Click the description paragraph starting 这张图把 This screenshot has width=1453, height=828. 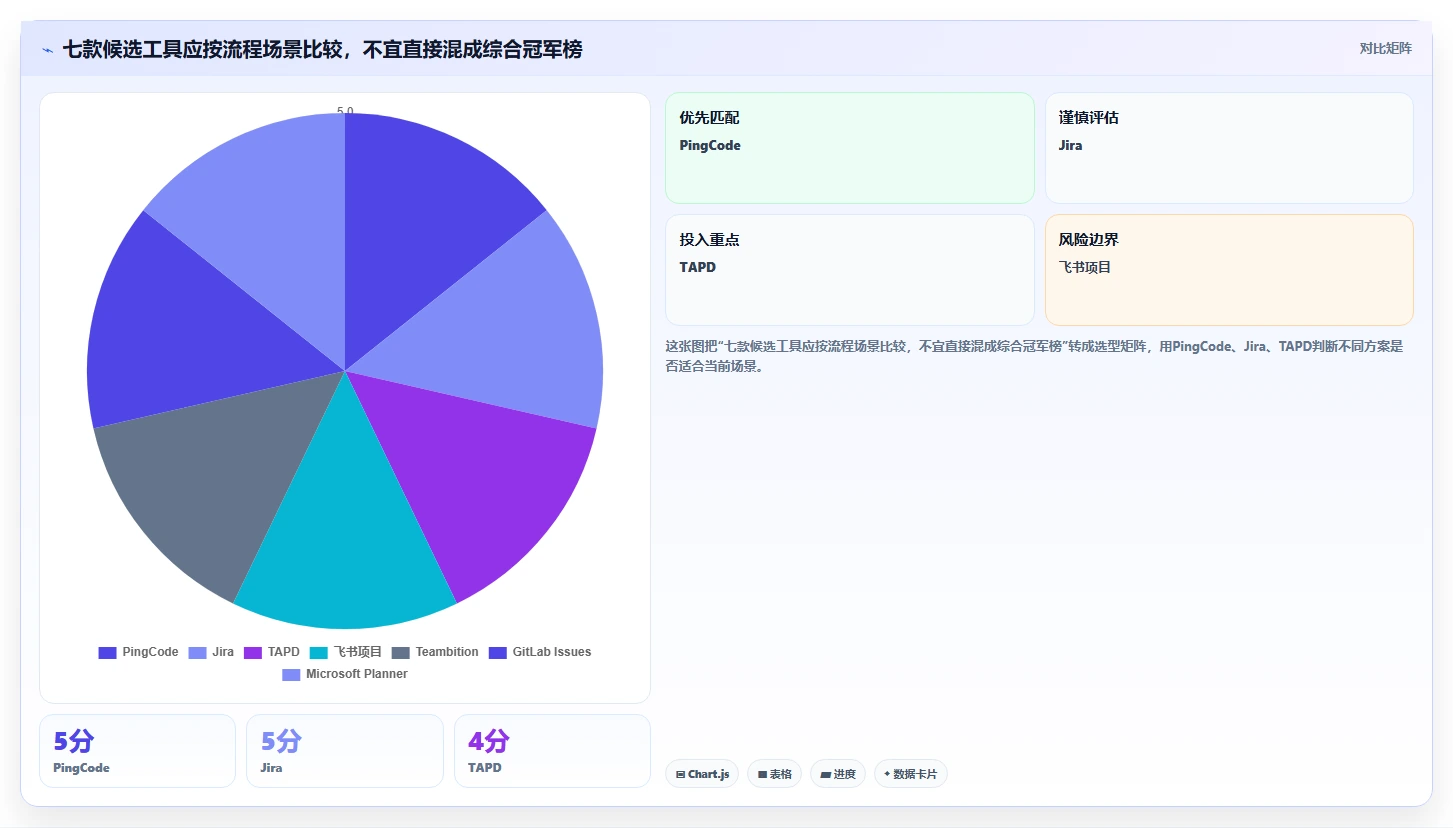[x=1034, y=356]
